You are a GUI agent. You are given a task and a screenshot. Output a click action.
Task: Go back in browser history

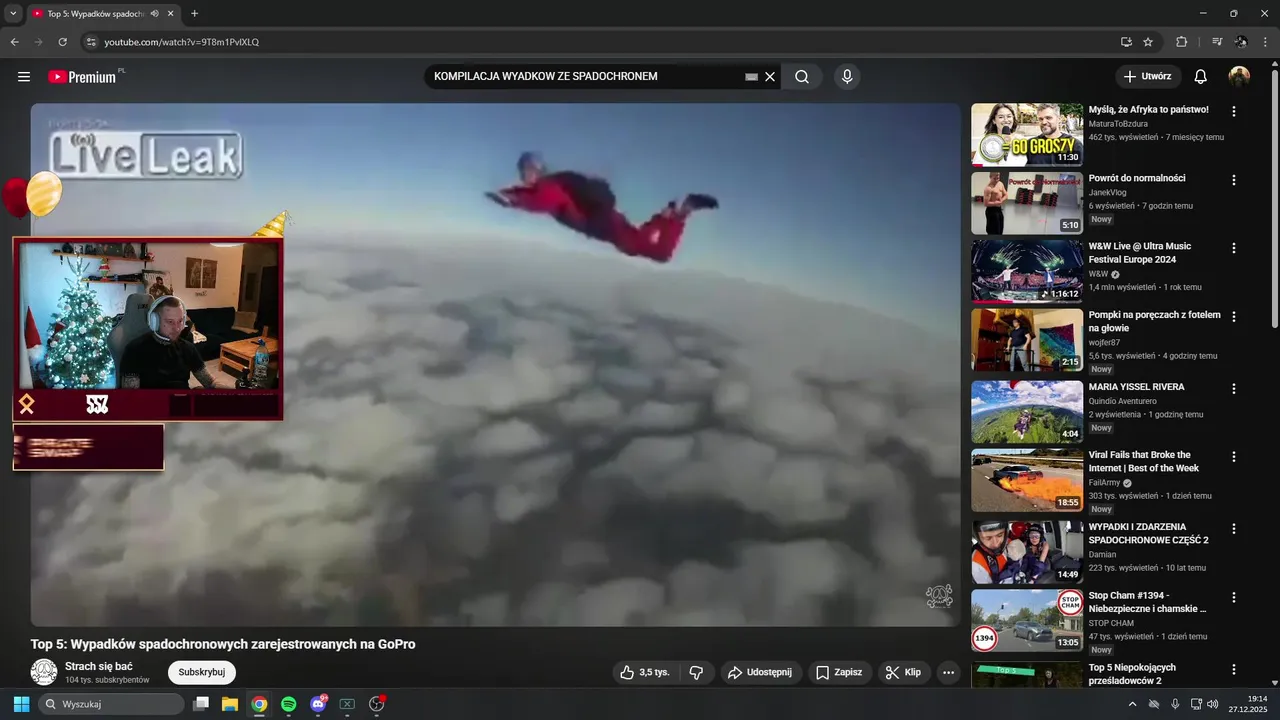(15, 42)
